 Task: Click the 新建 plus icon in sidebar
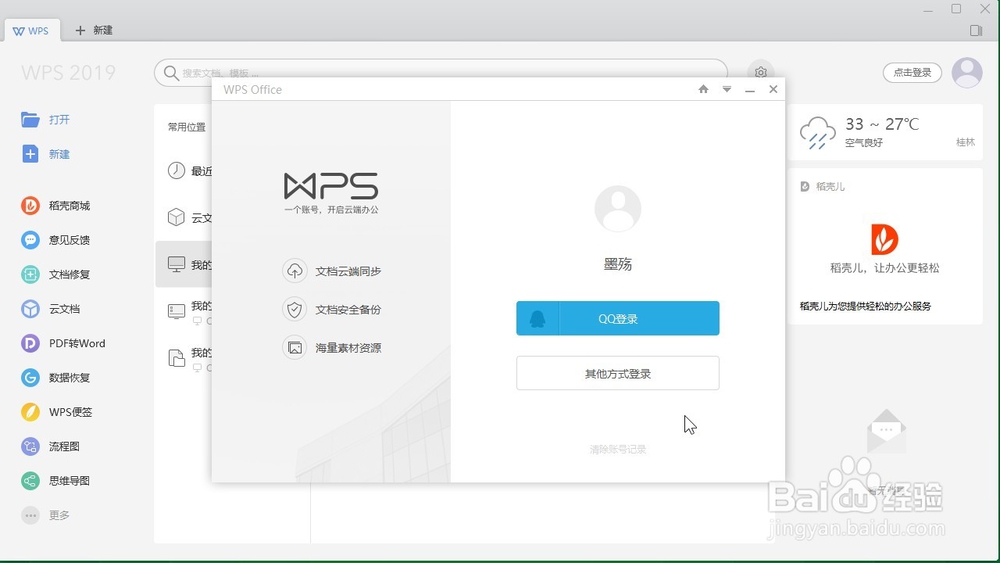pyautogui.click(x=30, y=154)
